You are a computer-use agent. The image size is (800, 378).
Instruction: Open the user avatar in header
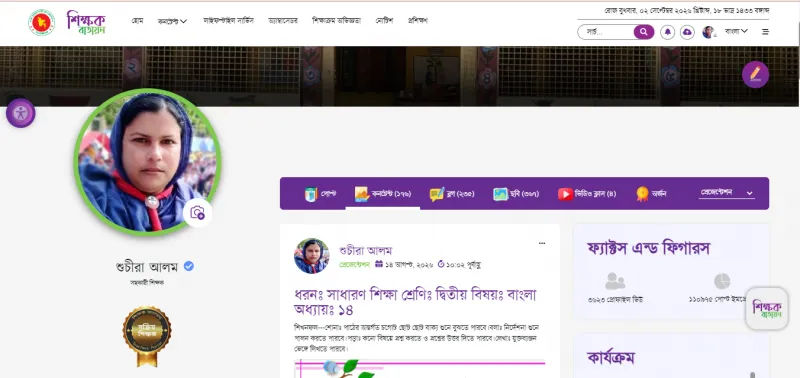(x=708, y=32)
